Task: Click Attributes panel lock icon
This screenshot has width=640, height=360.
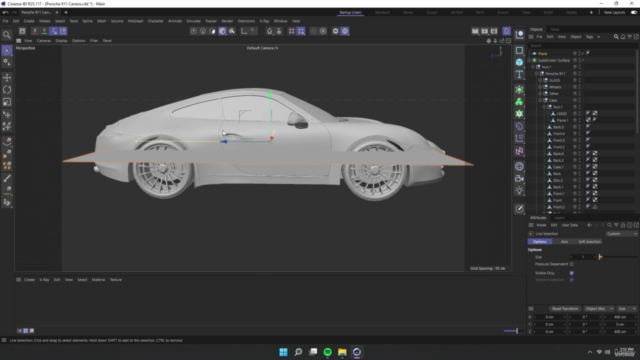Action: [x=623, y=225]
